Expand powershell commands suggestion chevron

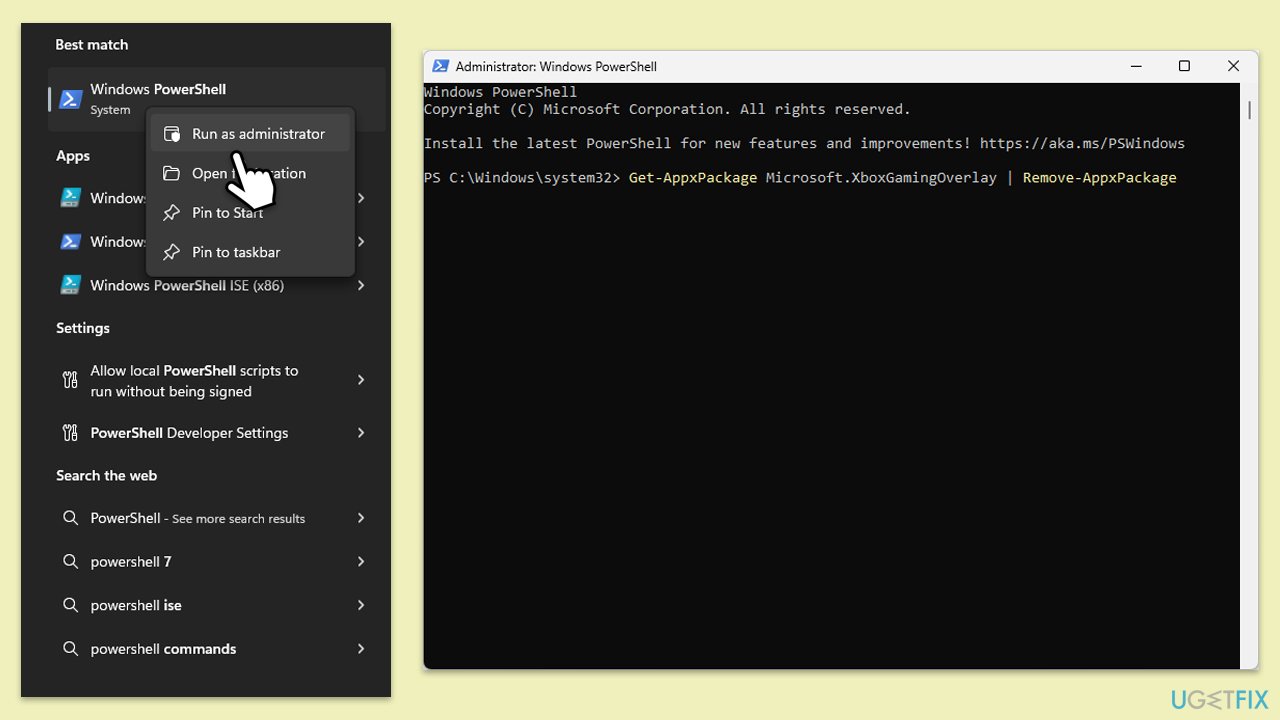361,649
